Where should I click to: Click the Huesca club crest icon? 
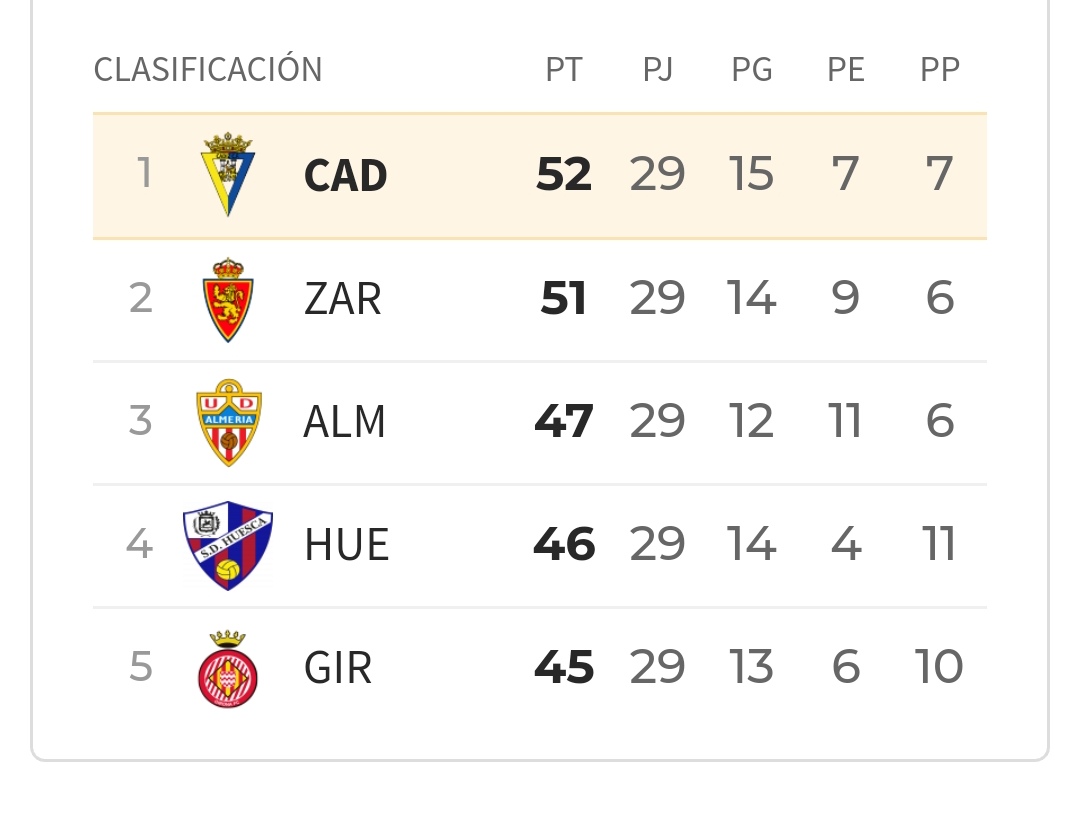pos(228,545)
